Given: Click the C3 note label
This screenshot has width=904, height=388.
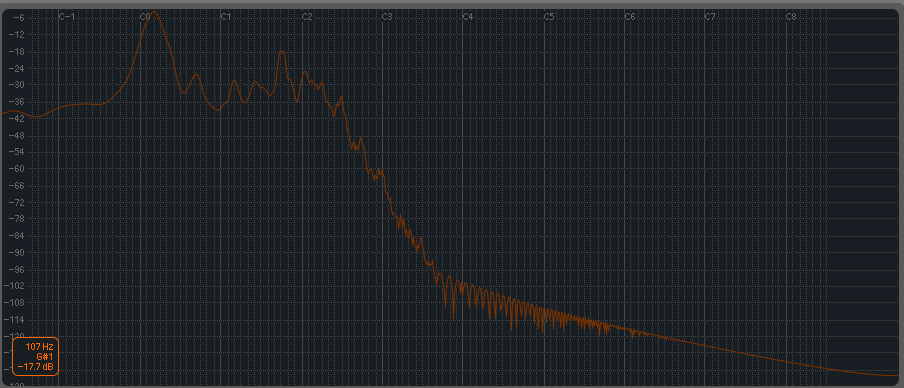Looking at the screenshot, I should [x=387, y=17].
